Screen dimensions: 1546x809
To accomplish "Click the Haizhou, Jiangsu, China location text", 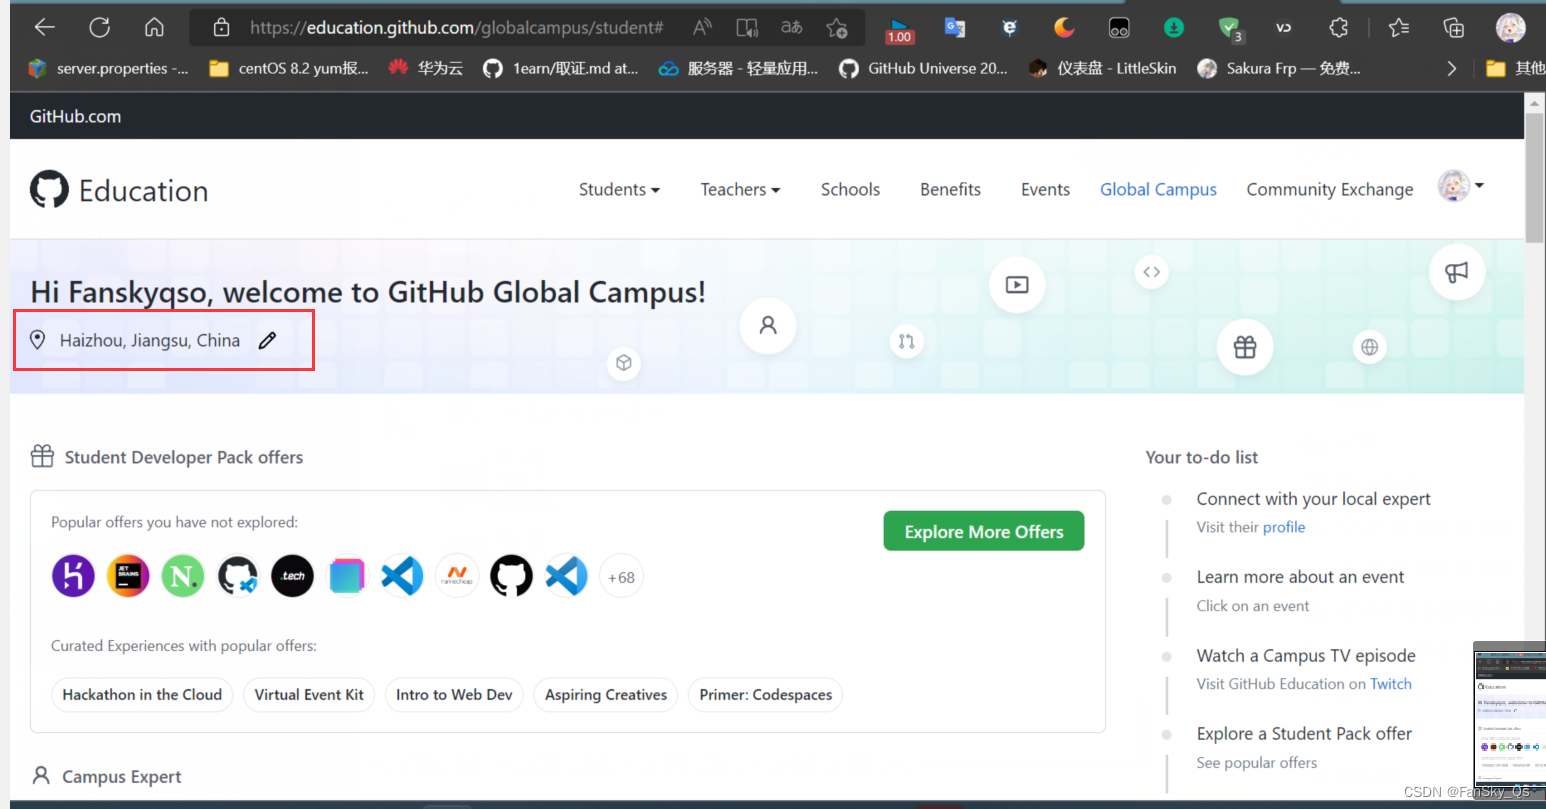I will pos(150,341).
